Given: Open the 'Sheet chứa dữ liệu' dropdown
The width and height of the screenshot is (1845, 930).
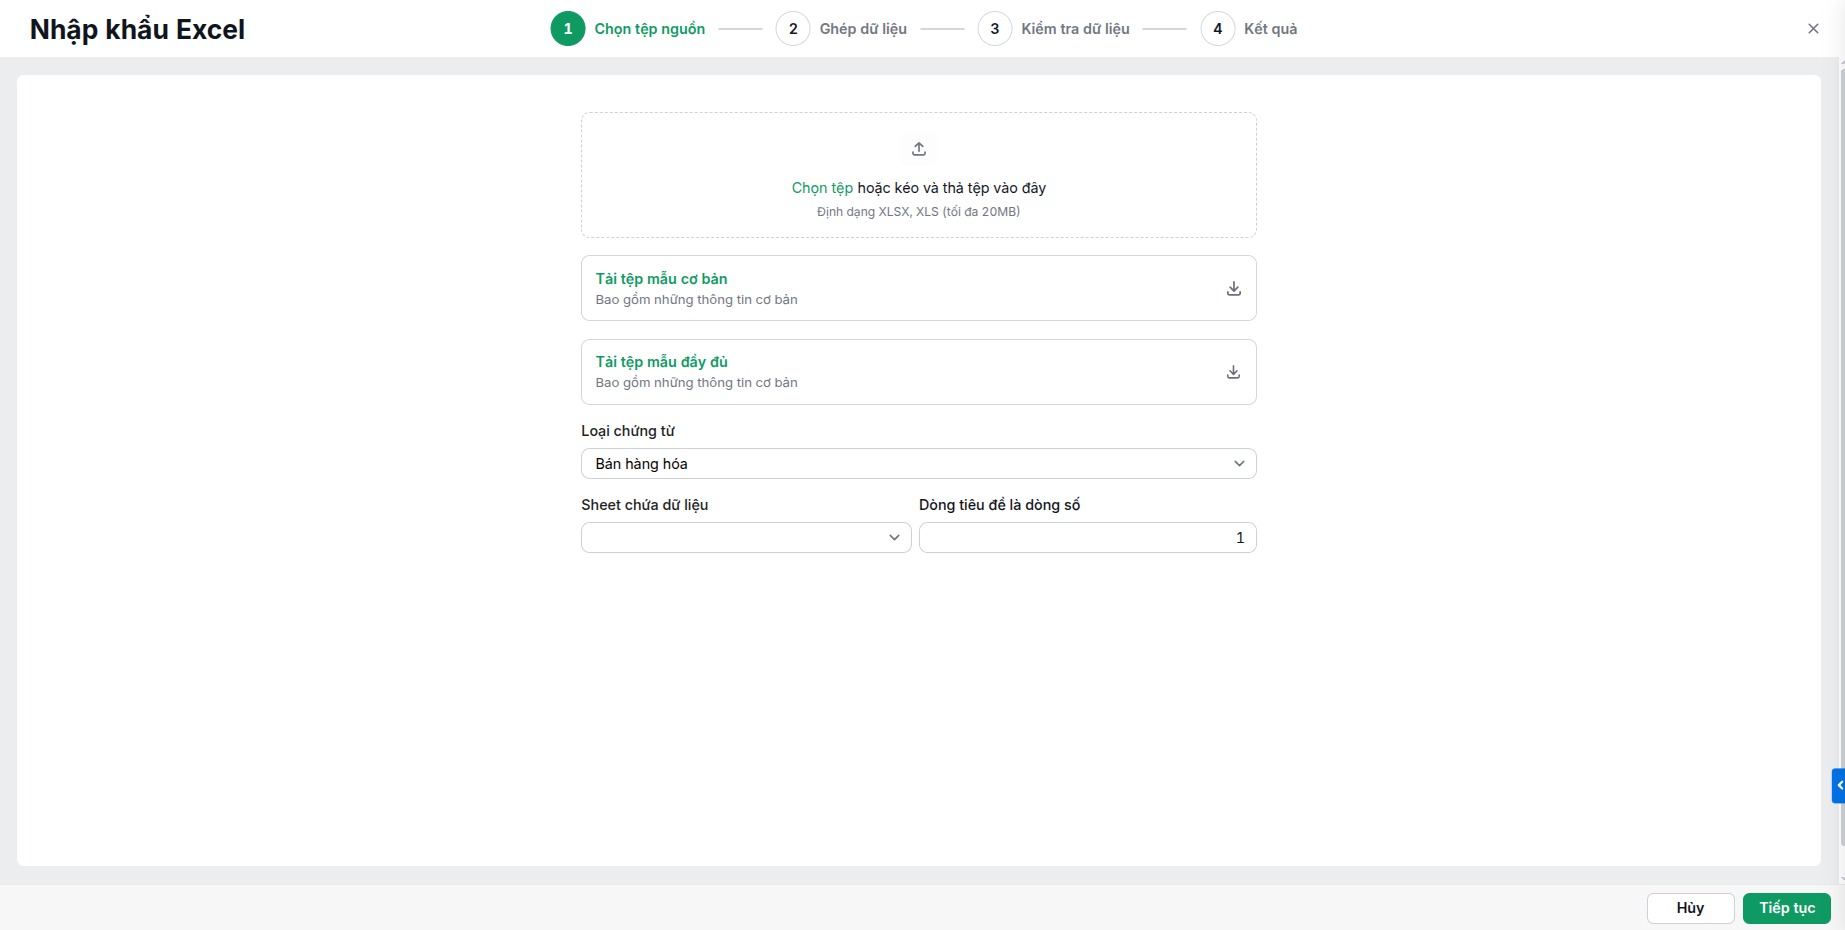Looking at the screenshot, I should tap(746, 538).
